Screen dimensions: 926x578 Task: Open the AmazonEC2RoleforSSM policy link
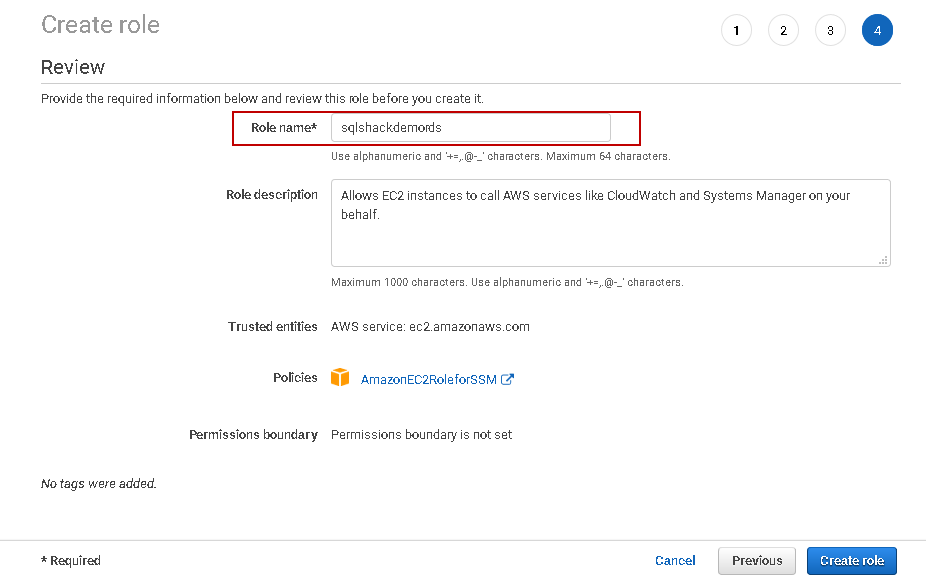[x=429, y=380]
